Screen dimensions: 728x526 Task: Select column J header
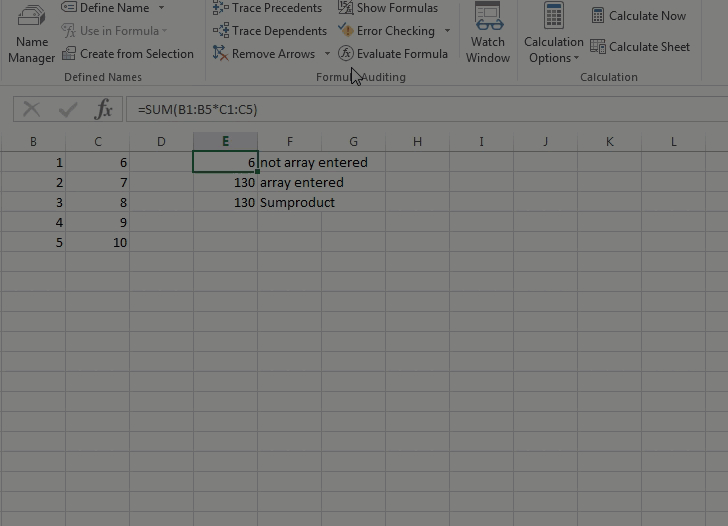tap(546, 142)
